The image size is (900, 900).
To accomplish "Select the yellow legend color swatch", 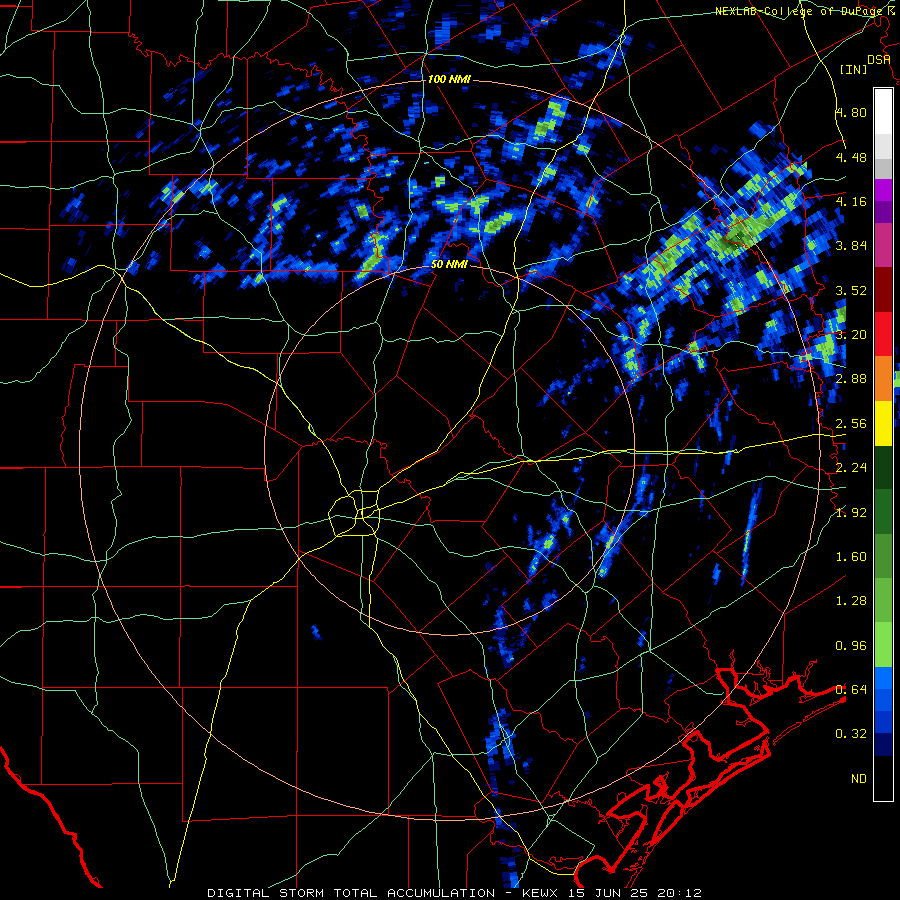I will [x=883, y=424].
